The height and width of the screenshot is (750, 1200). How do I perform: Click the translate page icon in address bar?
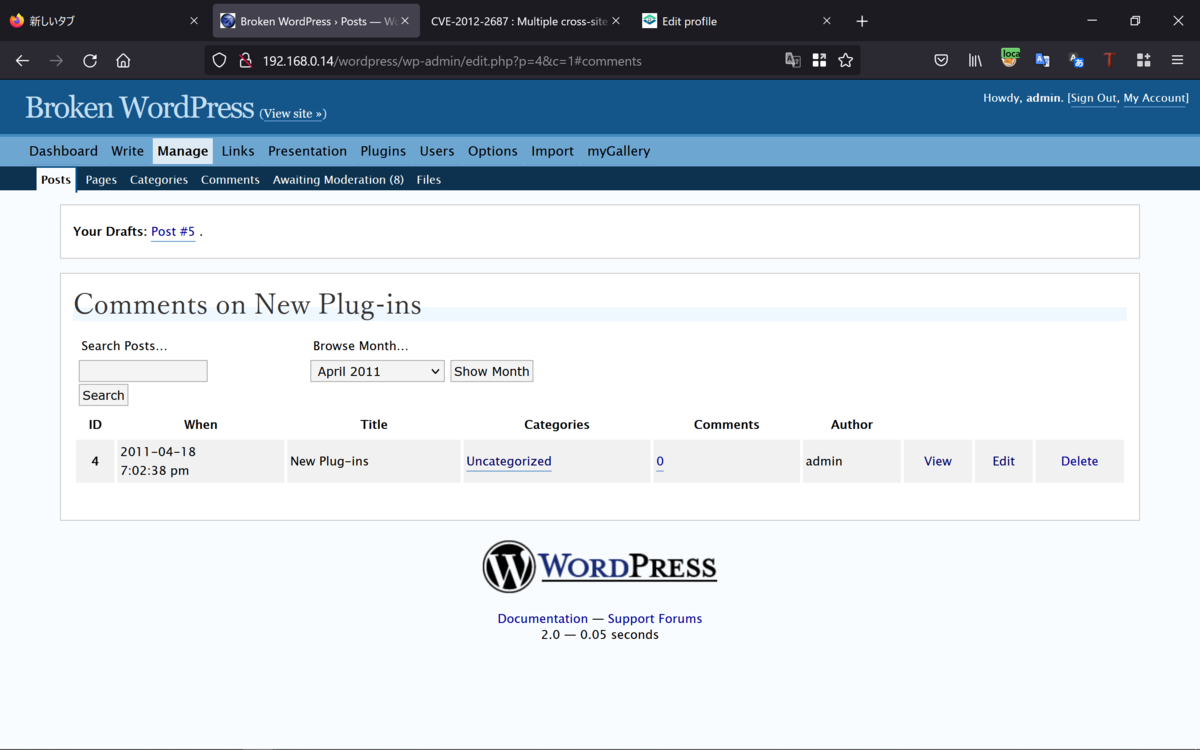pos(793,61)
